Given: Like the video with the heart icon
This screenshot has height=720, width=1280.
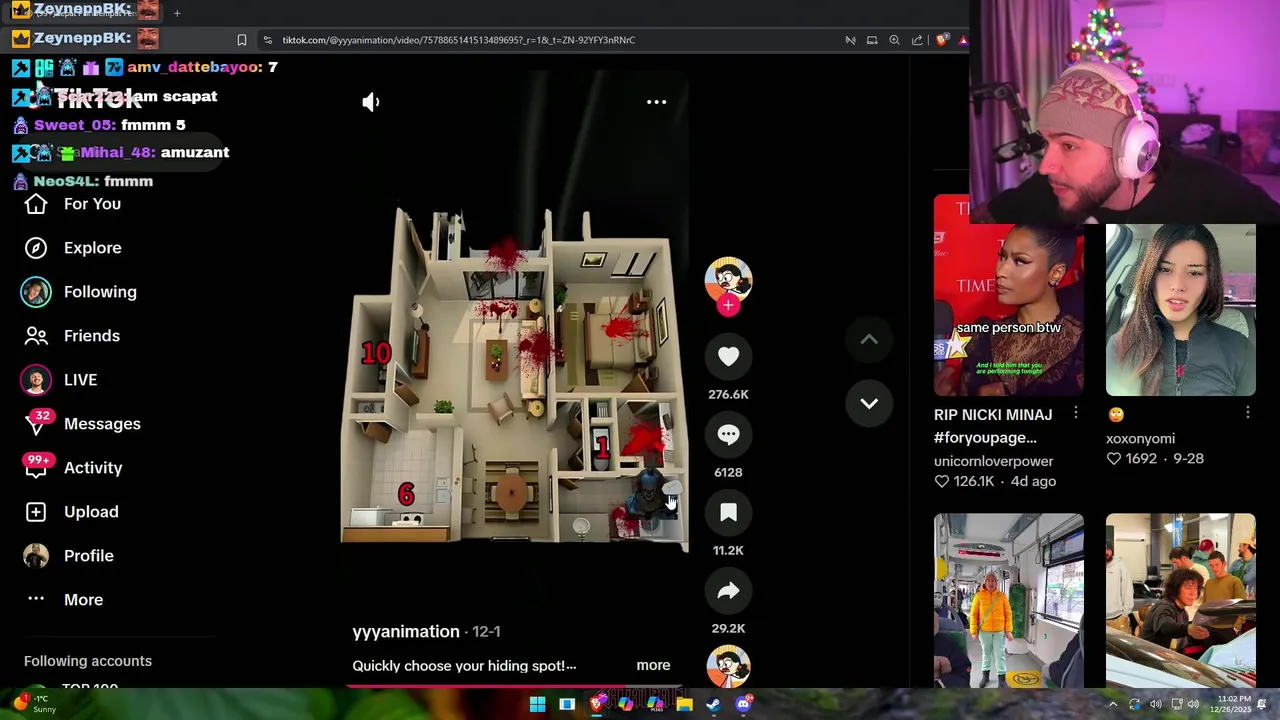Looking at the screenshot, I should [x=728, y=356].
